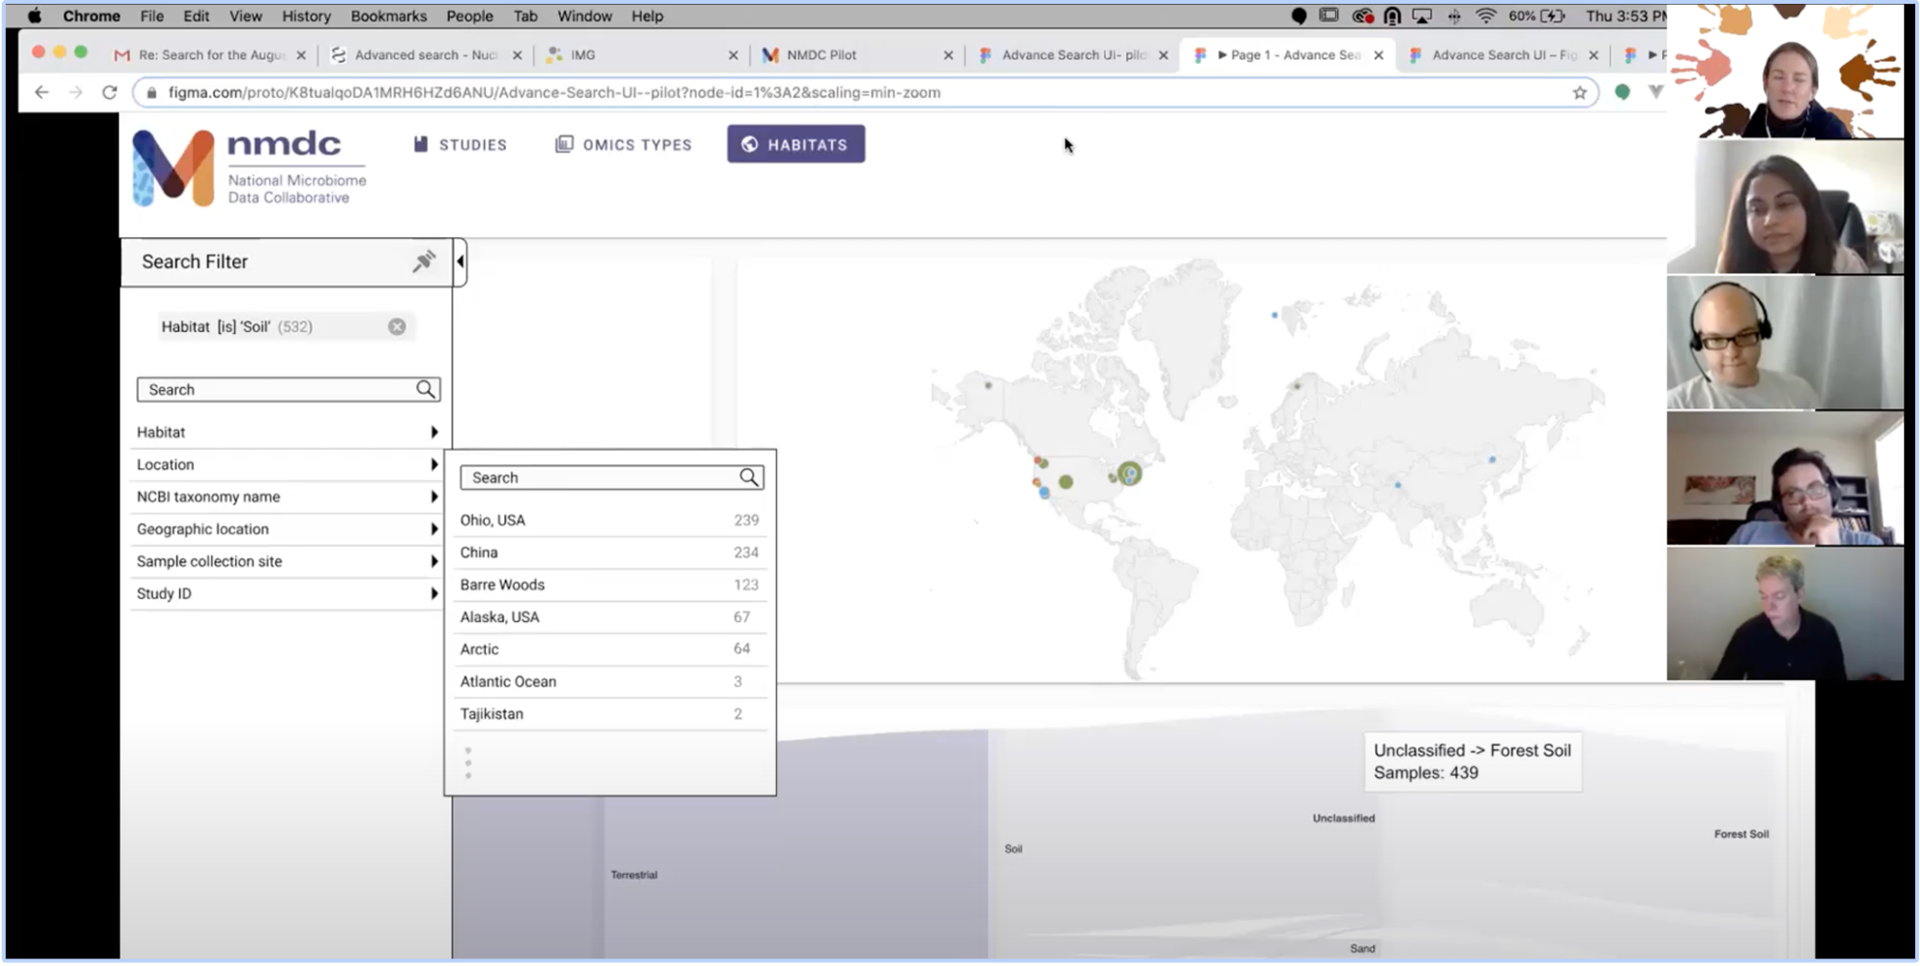Select Arctic in location list

610,649
